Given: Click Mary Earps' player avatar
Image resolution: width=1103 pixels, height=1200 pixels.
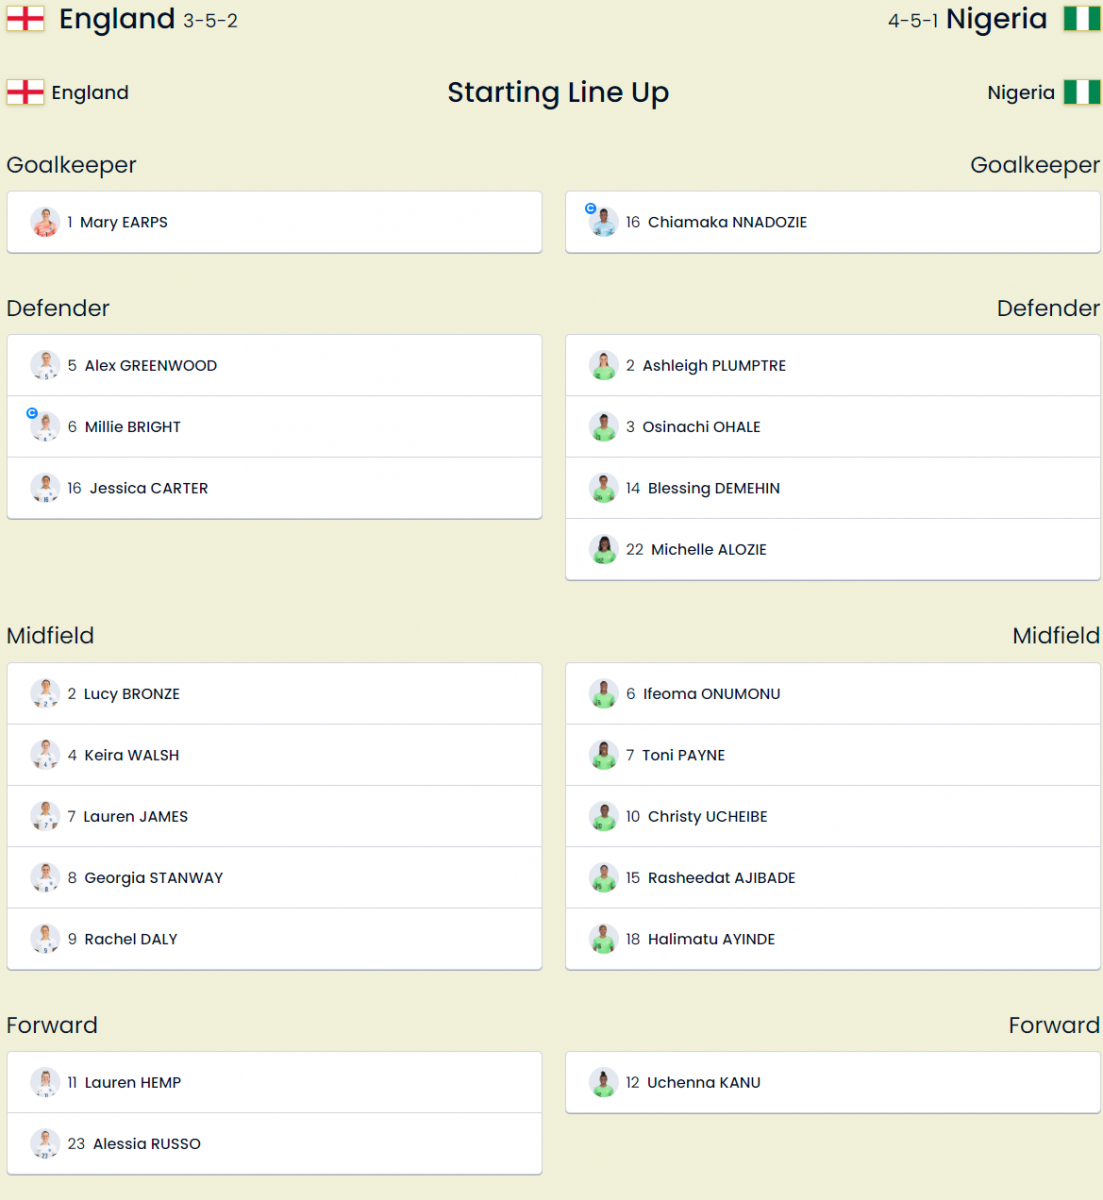Looking at the screenshot, I should (45, 222).
